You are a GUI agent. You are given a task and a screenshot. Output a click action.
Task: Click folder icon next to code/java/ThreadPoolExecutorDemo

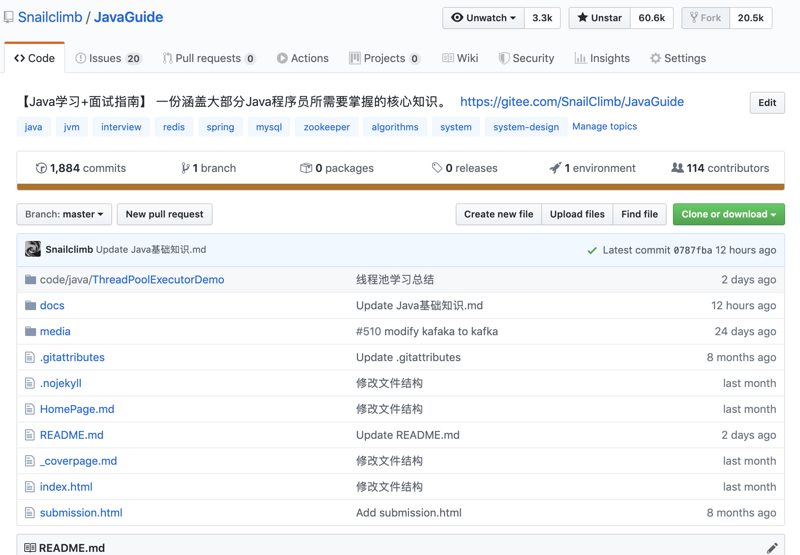coord(31,280)
